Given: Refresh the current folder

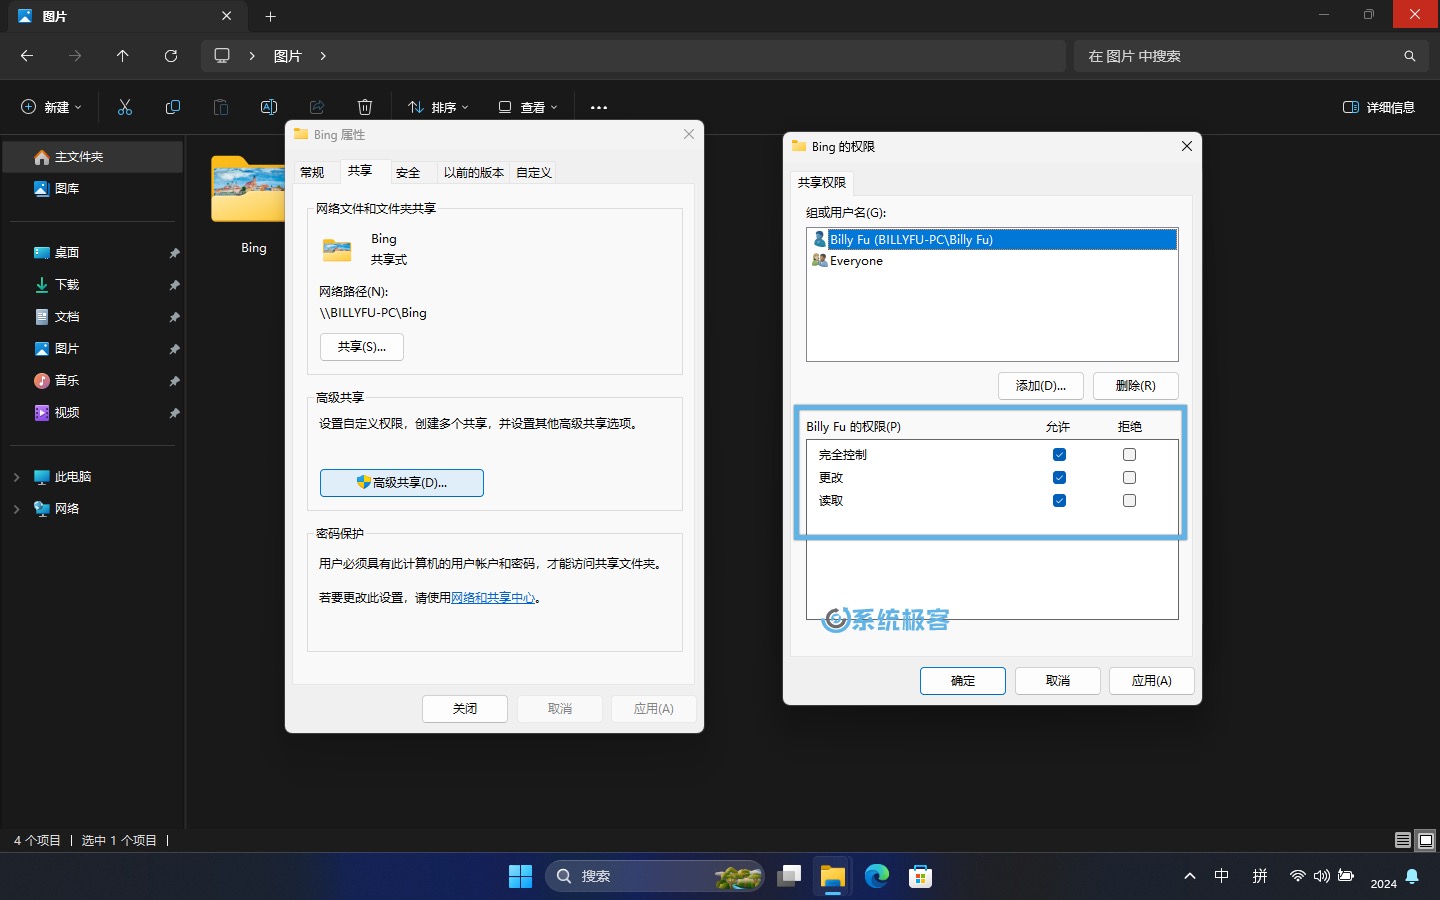Looking at the screenshot, I should point(171,56).
